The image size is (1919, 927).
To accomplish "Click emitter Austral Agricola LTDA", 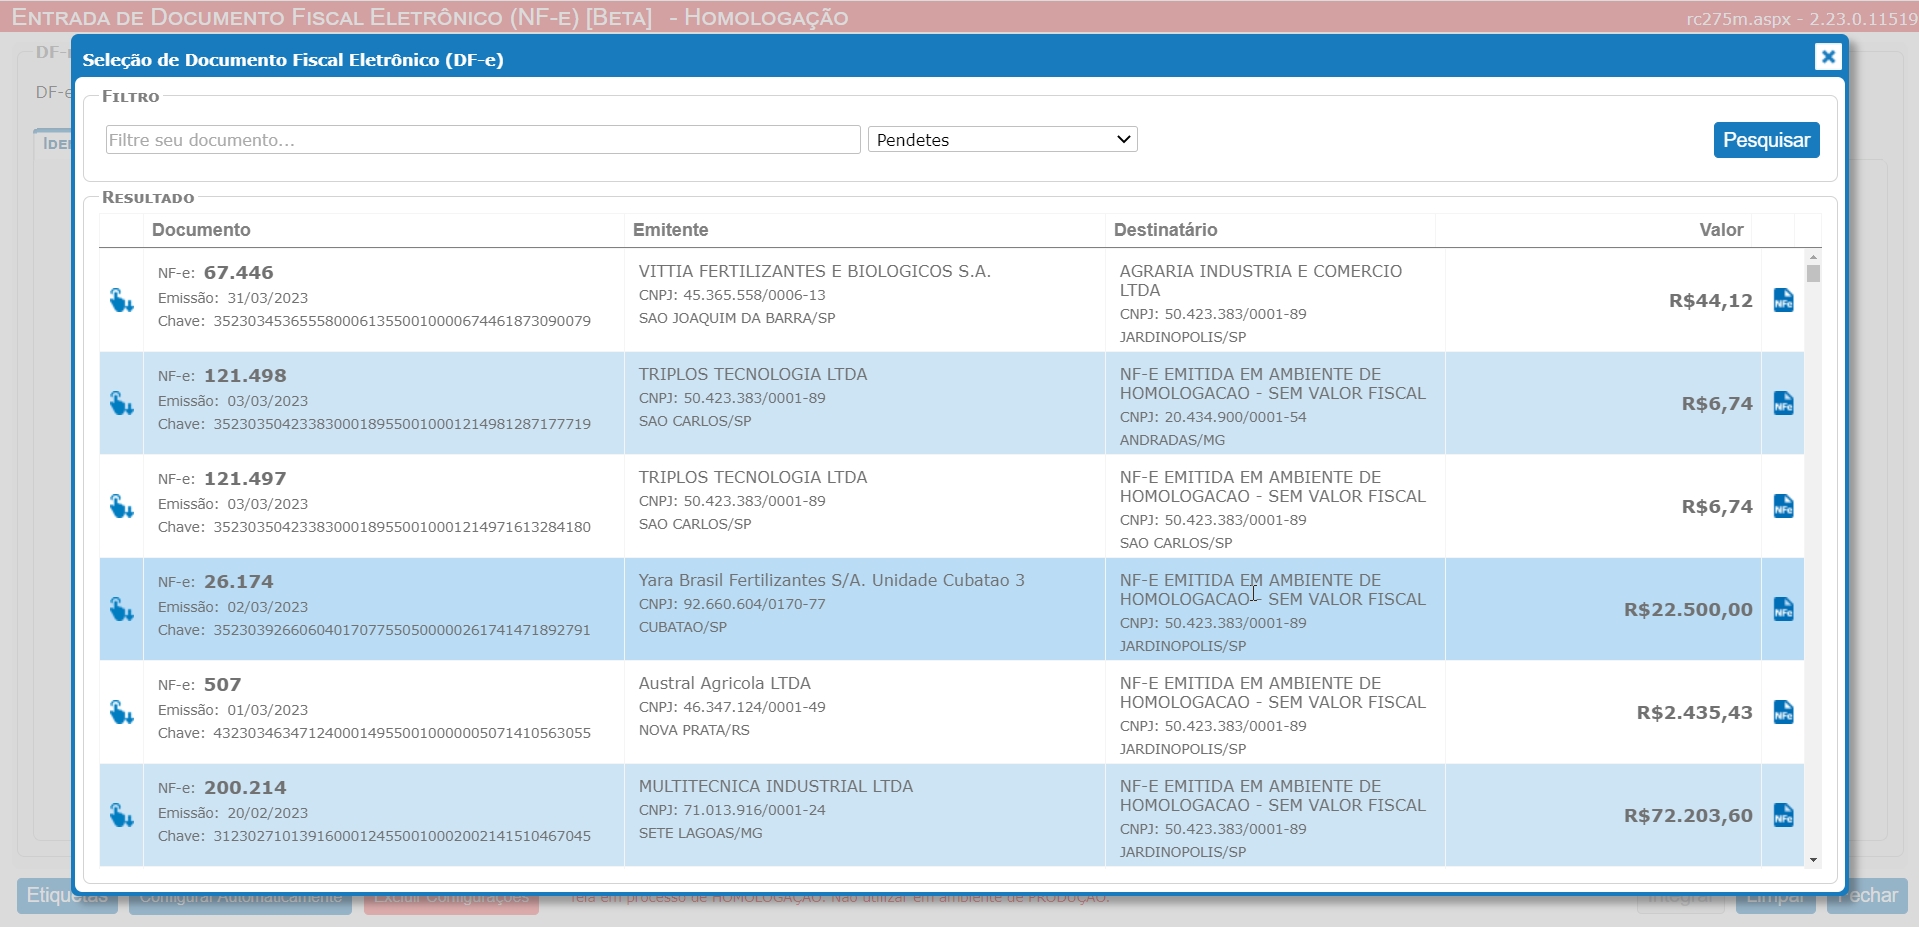I will [x=725, y=683].
